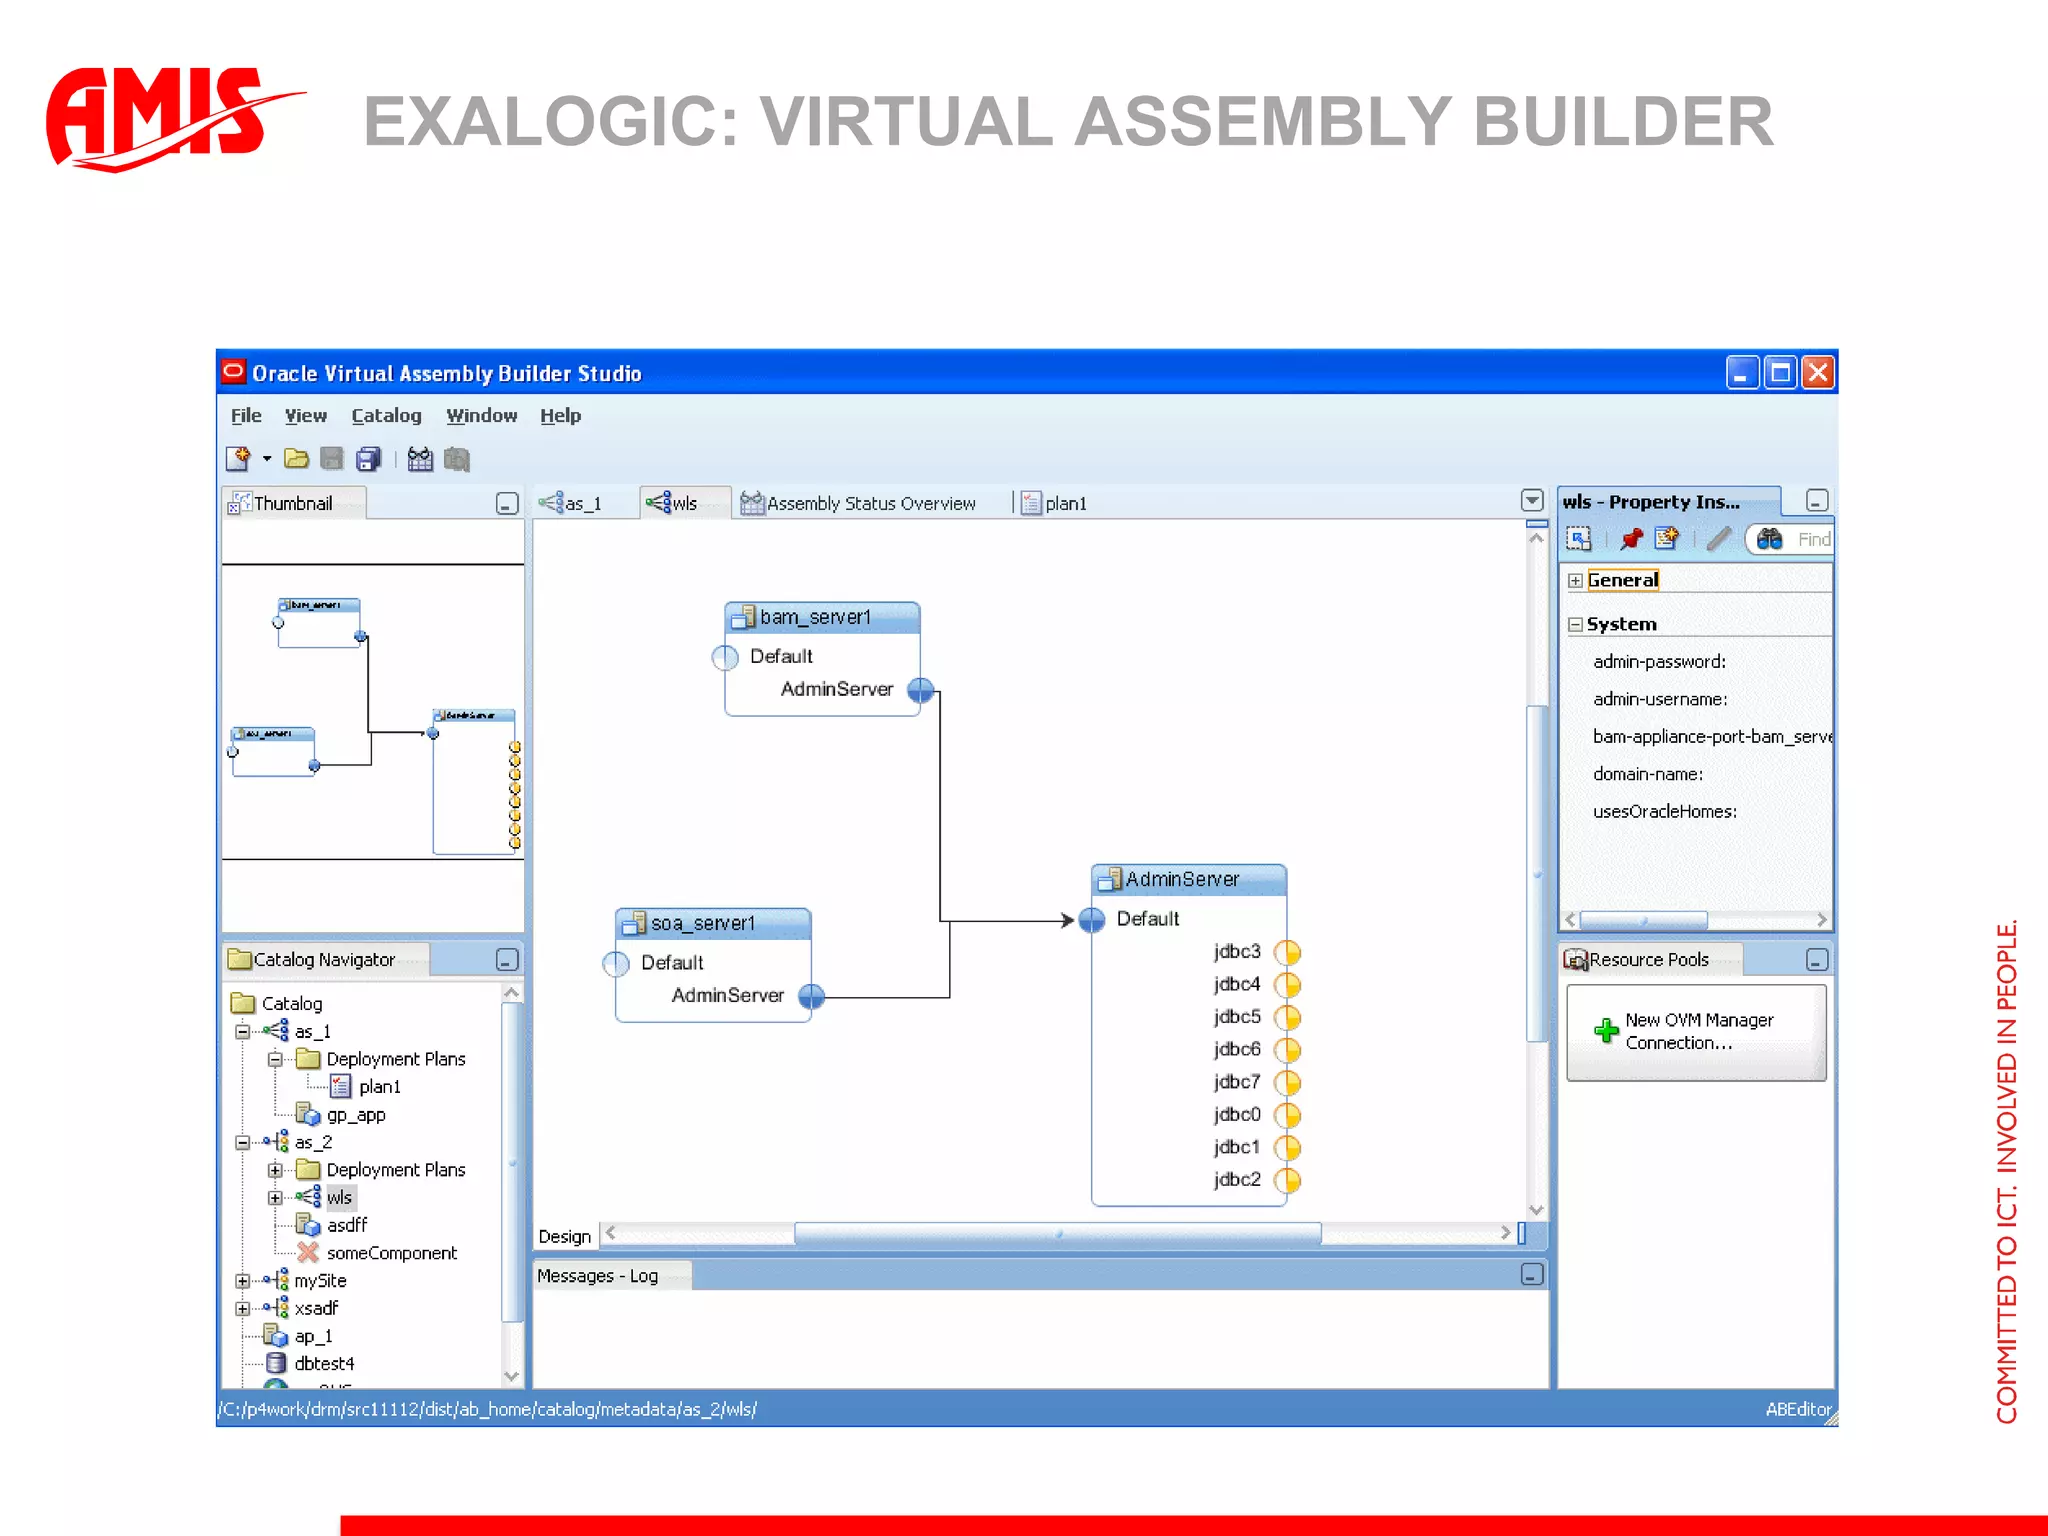Click the Save All toolbar icon
This screenshot has width=2048, height=1536.
tap(369, 459)
